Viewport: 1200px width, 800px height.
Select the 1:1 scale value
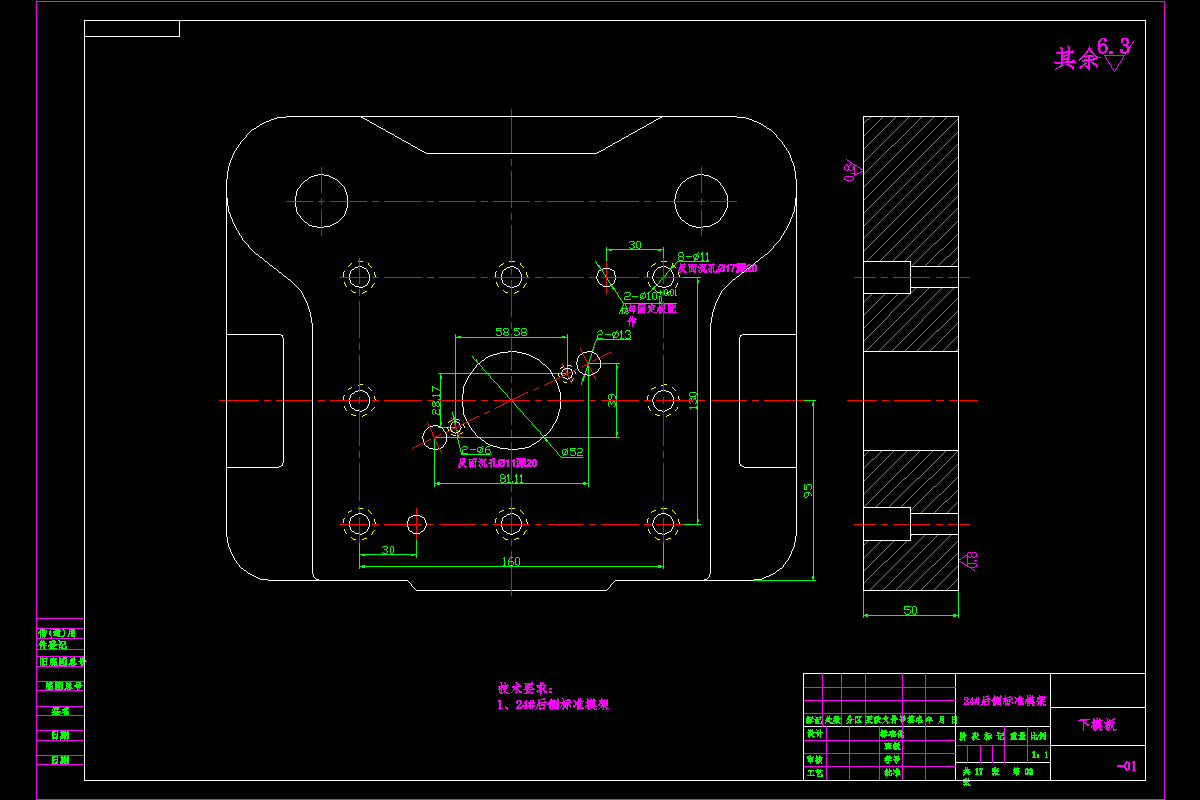click(x=1040, y=754)
